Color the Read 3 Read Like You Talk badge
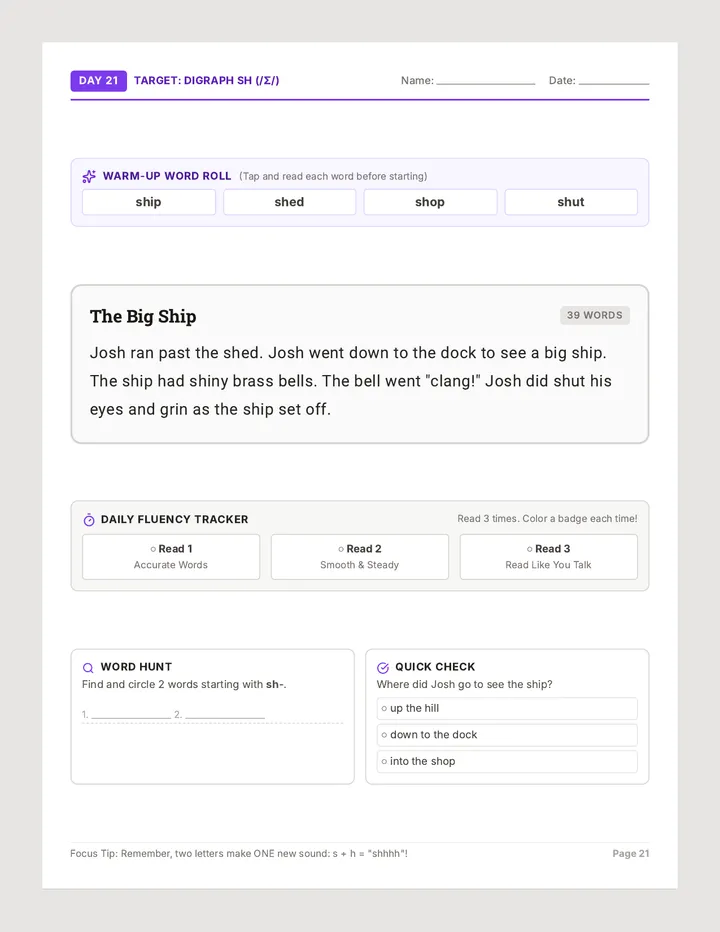This screenshot has width=720, height=932. click(x=549, y=557)
